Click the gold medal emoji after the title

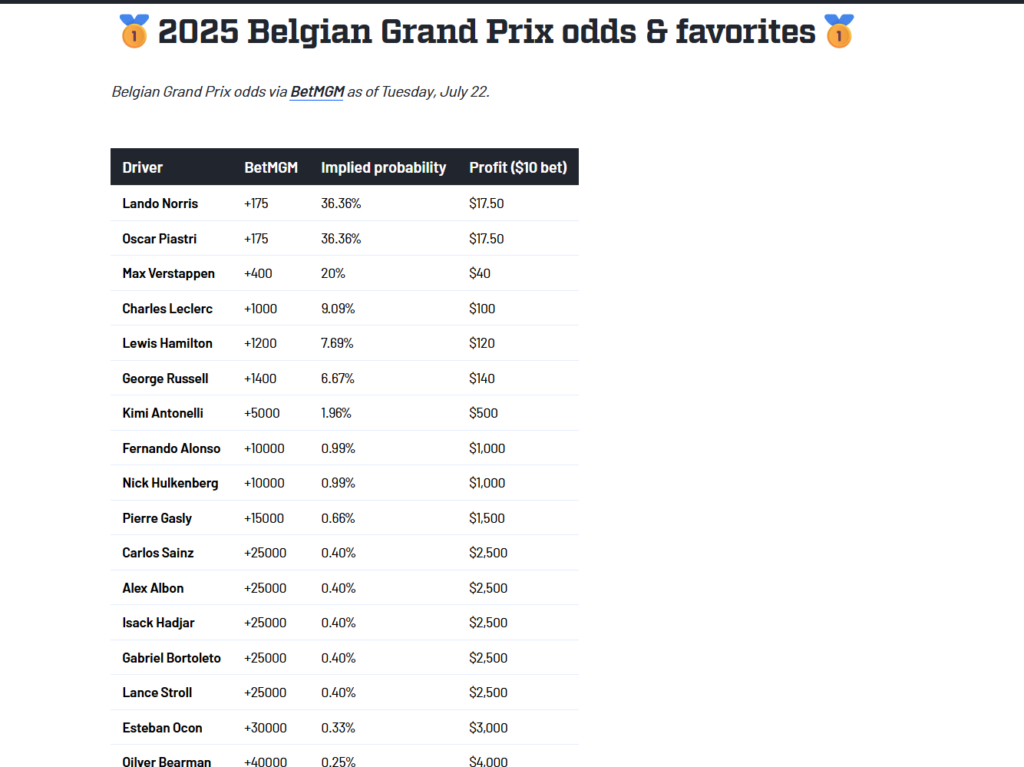tap(839, 31)
